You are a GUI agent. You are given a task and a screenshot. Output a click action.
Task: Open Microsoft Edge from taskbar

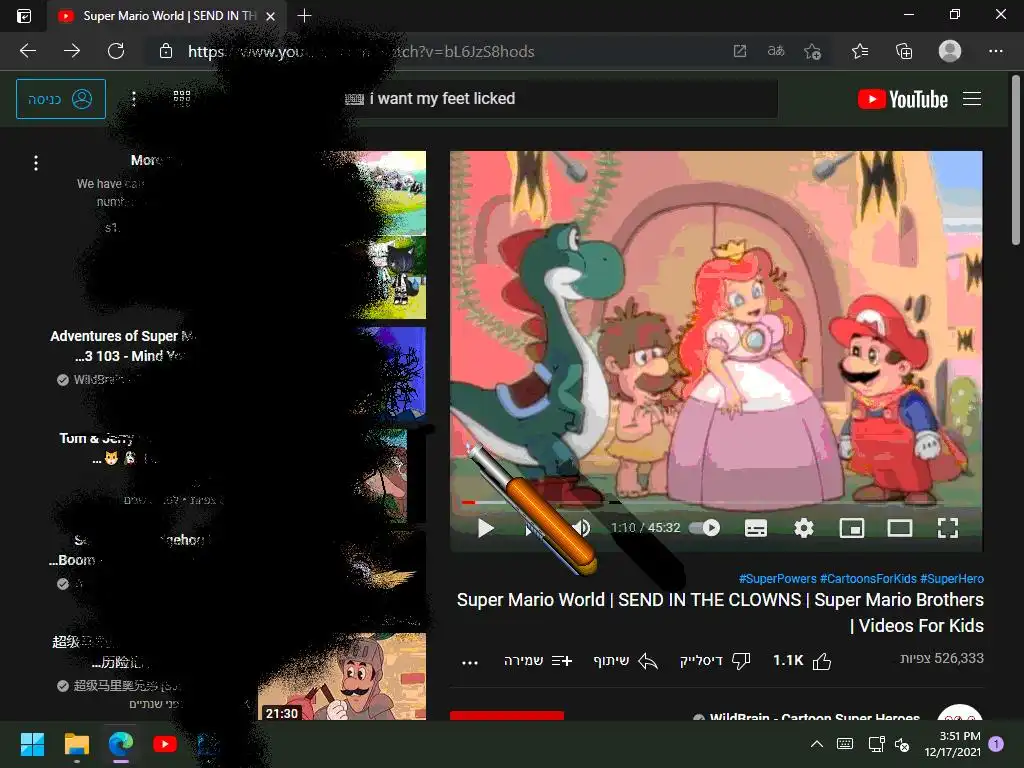(121, 744)
